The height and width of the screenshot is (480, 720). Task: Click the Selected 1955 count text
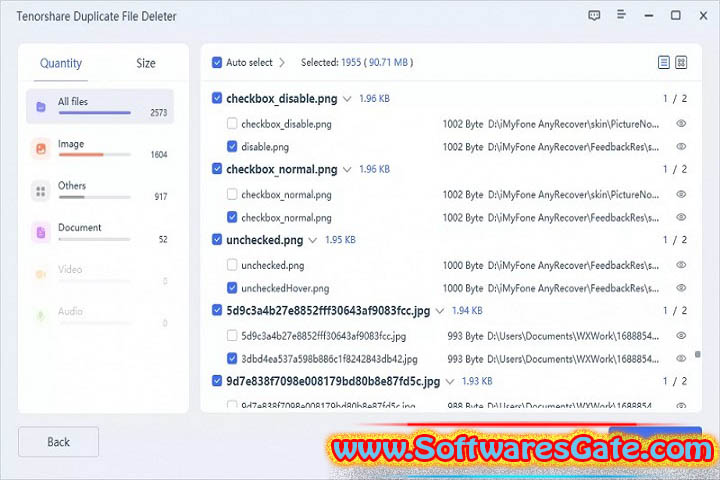(x=331, y=62)
